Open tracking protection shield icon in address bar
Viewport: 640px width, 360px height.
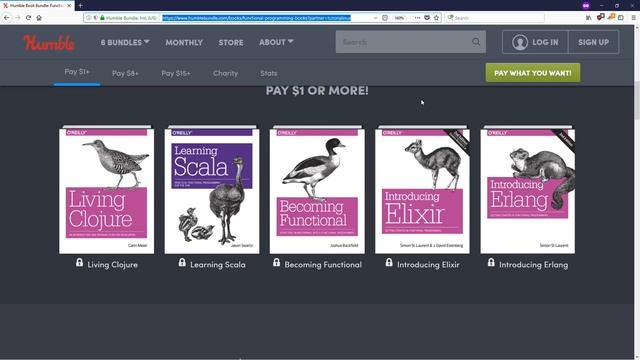click(x=96, y=18)
